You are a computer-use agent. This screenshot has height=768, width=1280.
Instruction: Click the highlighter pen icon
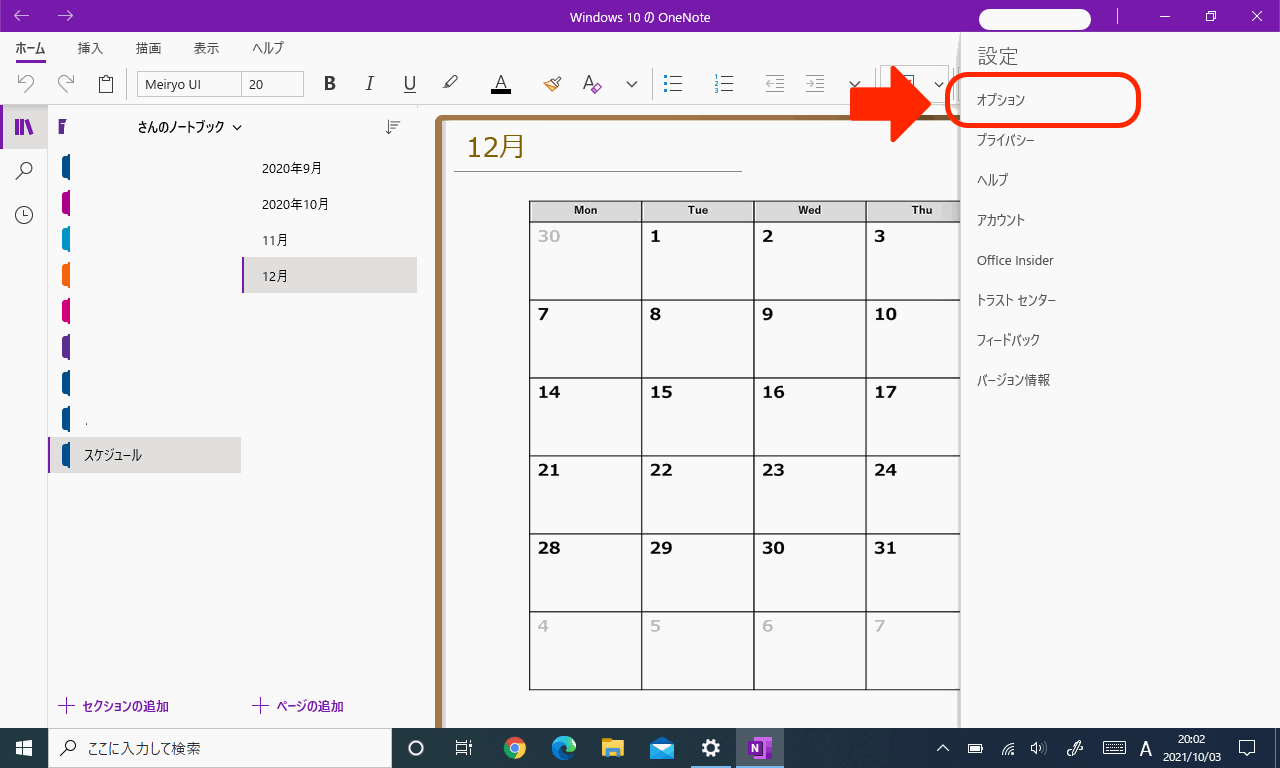(450, 84)
